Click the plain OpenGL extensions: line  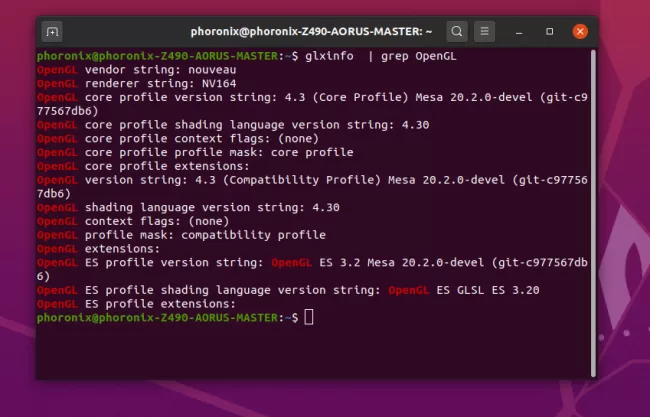[x=99, y=249]
